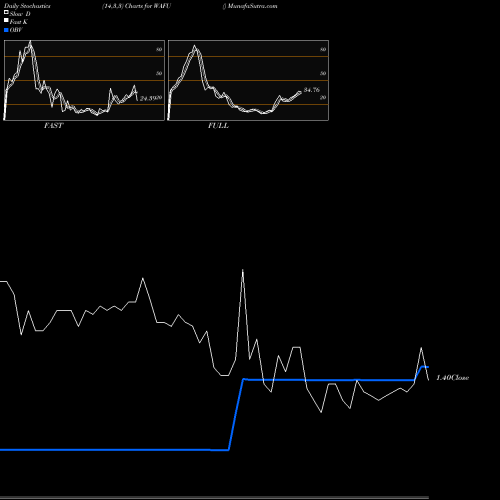The image size is (500, 500).
Task: Select the Slow D legend label
Action: tap(20, 14)
